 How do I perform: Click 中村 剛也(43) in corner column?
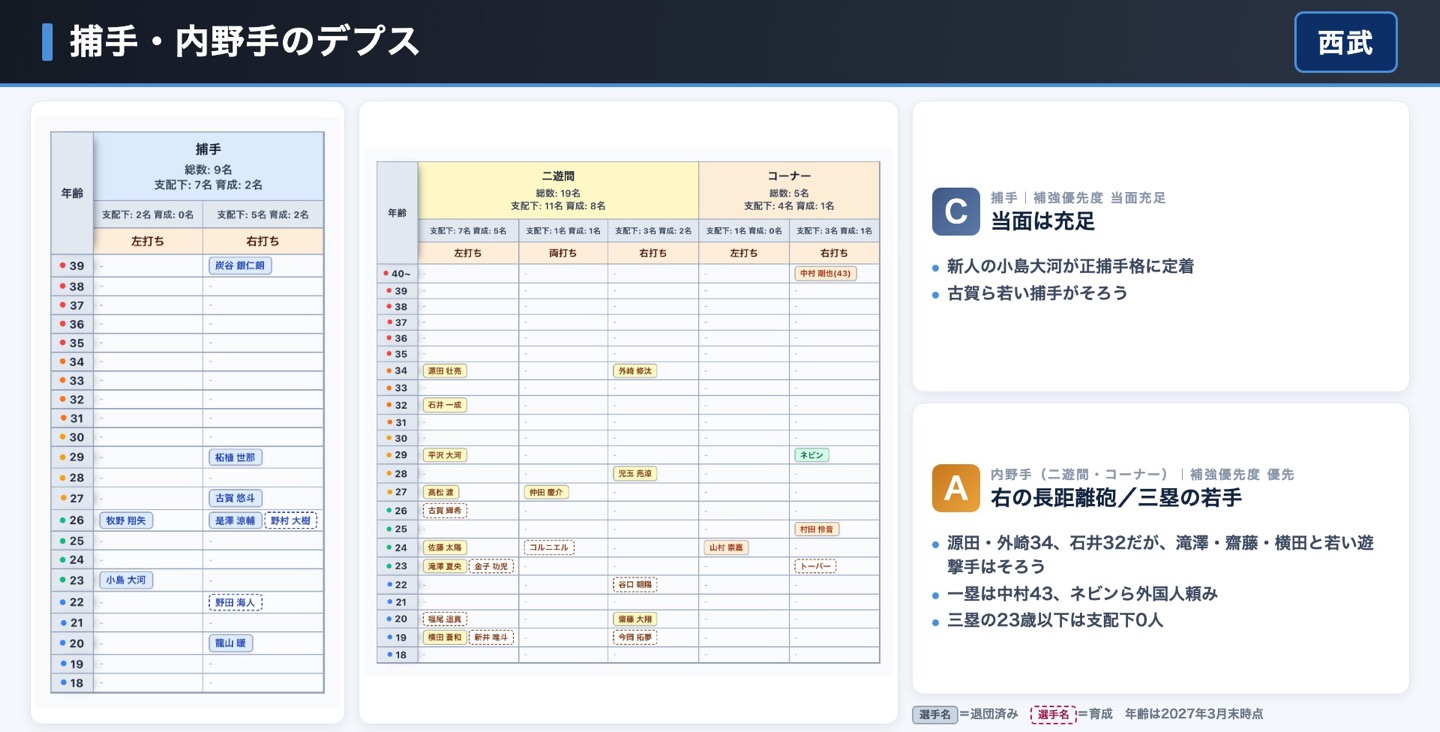(825, 273)
